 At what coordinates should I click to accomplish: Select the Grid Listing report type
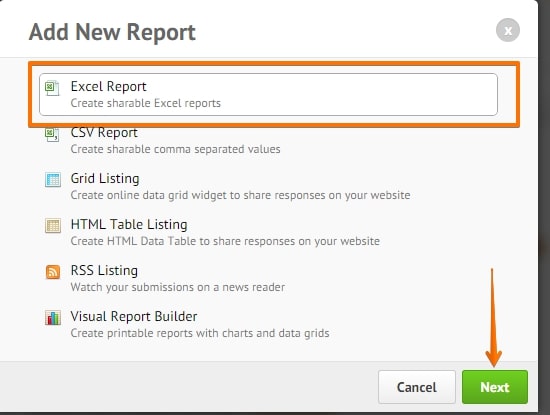point(105,179)
